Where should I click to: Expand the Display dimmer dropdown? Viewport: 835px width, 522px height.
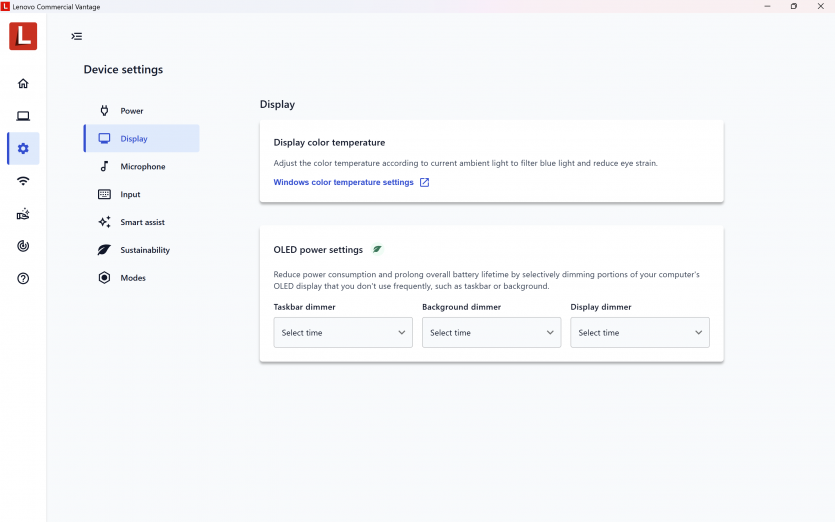click(x=639, y=333)
